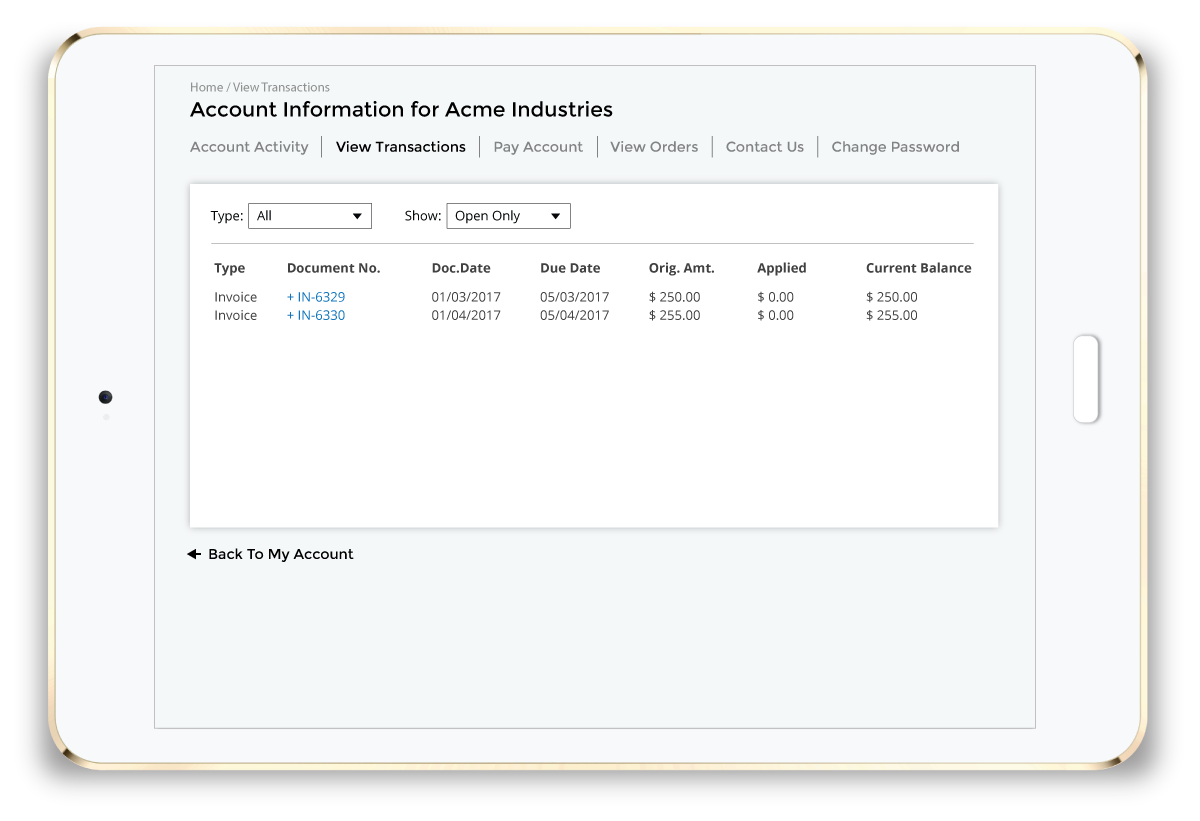Expand invoice IN-6329 details

[316, 297]
